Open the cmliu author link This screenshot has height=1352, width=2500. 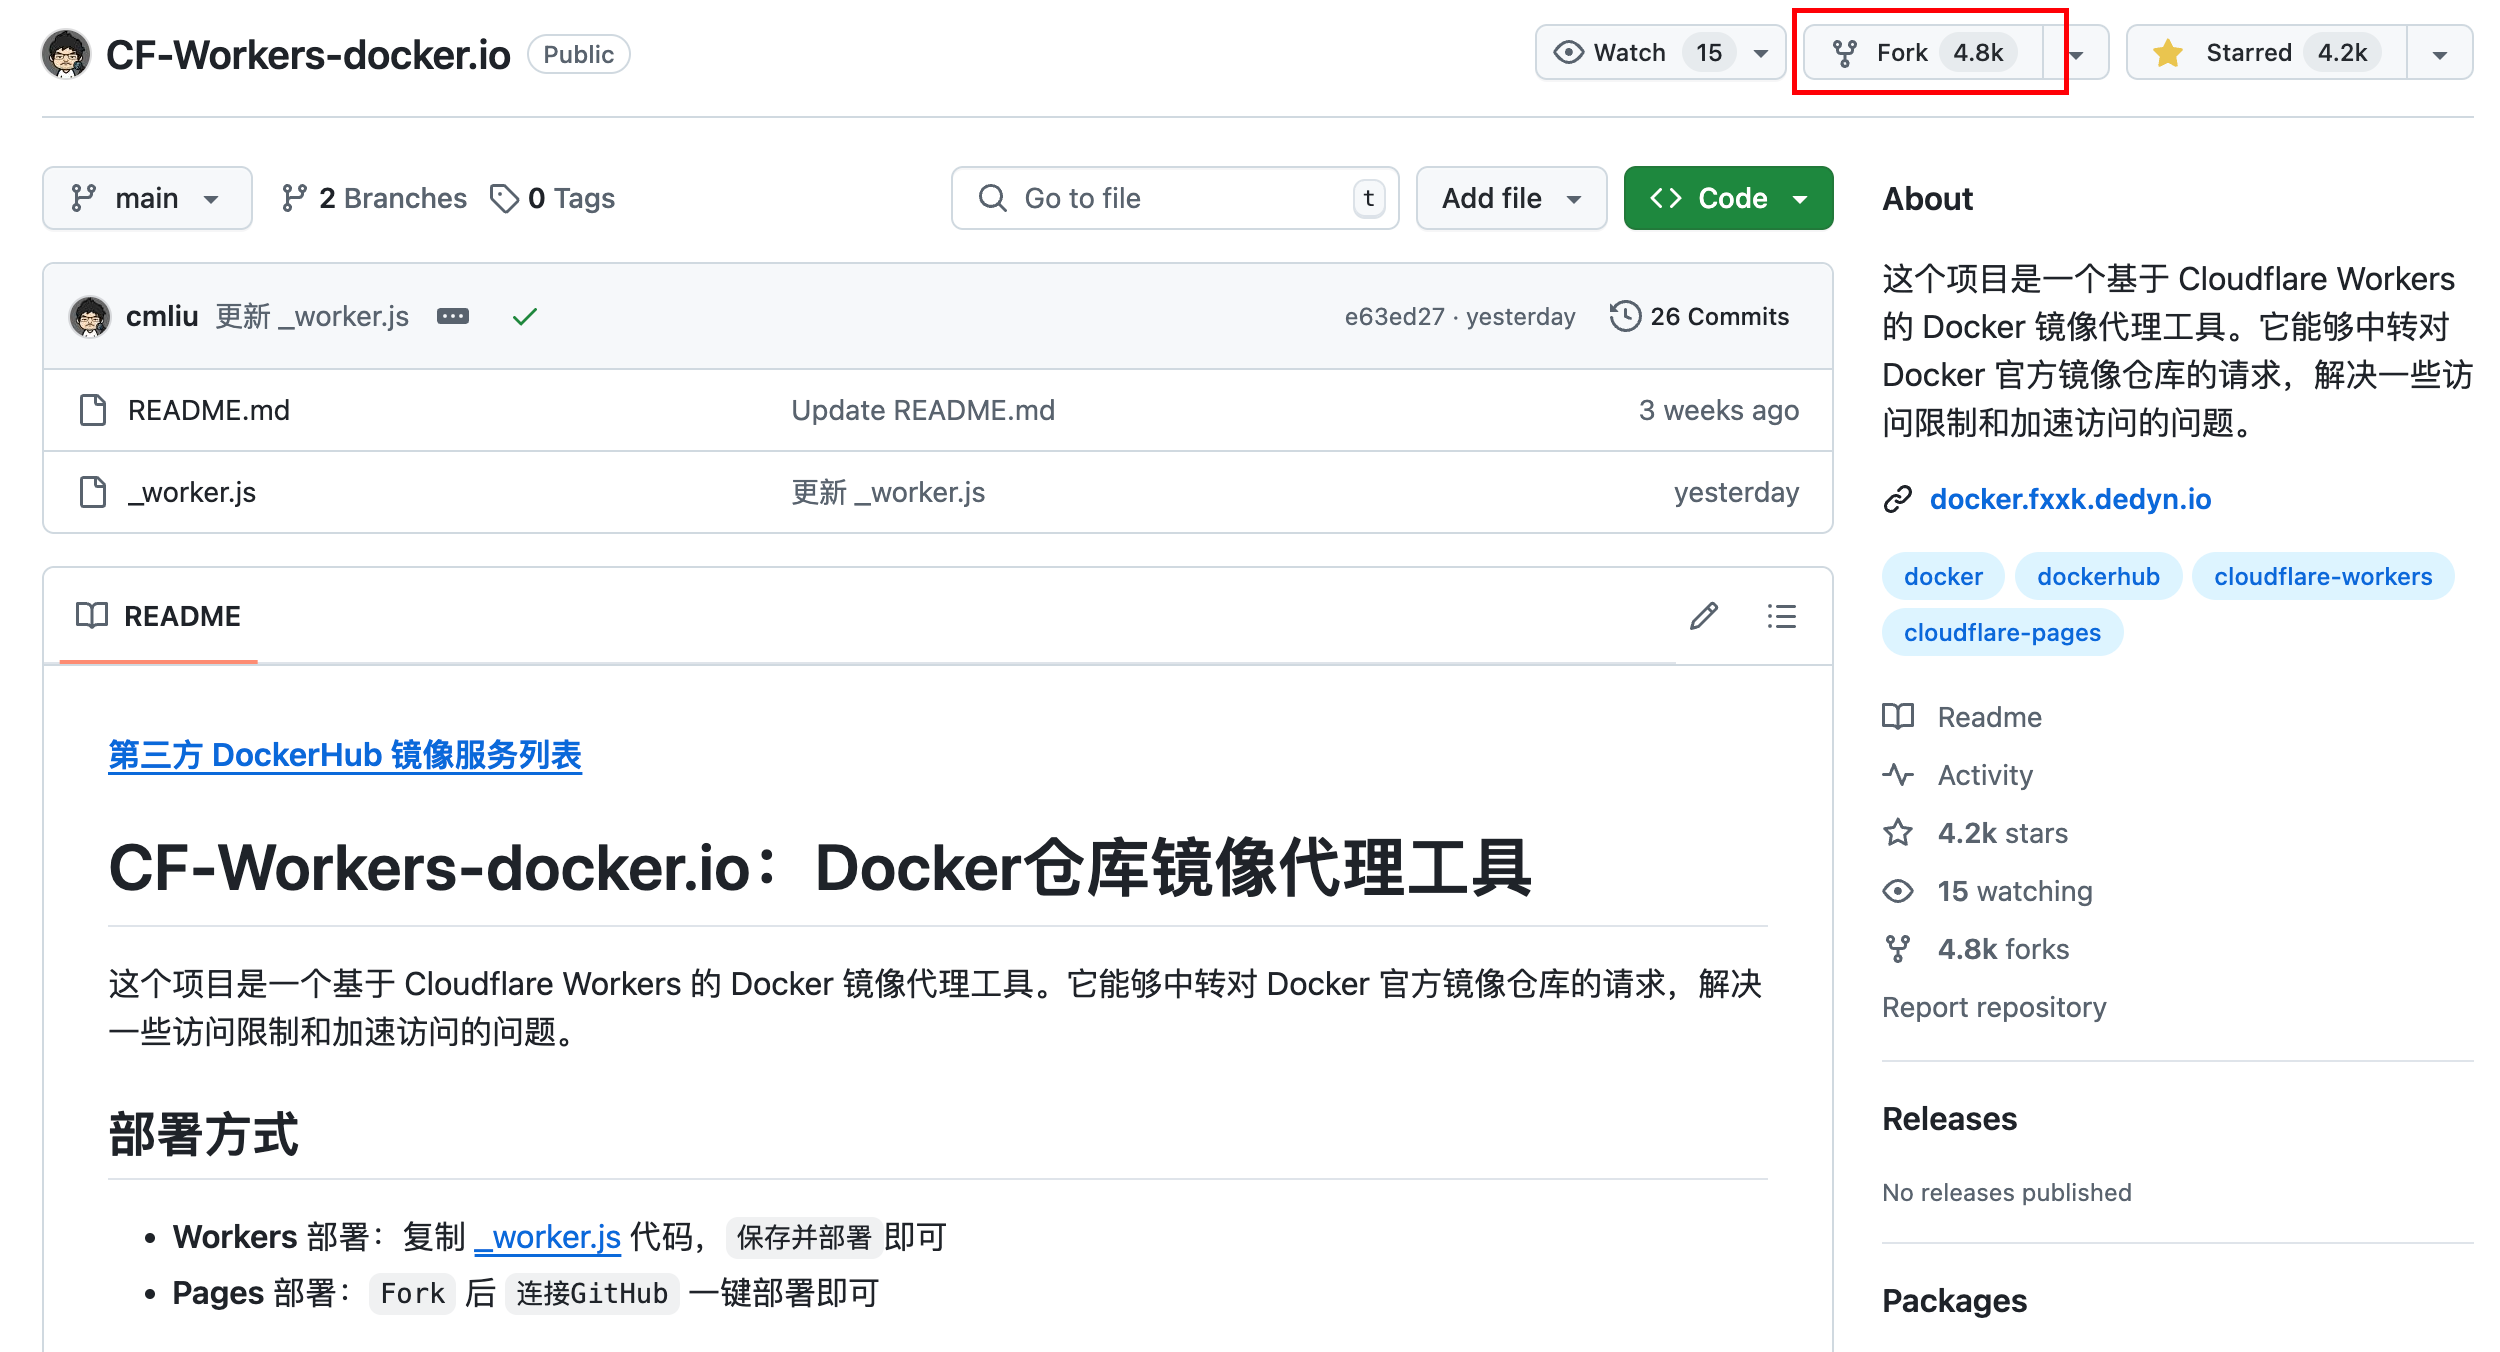pyautogui.click(x=162, y=317)
